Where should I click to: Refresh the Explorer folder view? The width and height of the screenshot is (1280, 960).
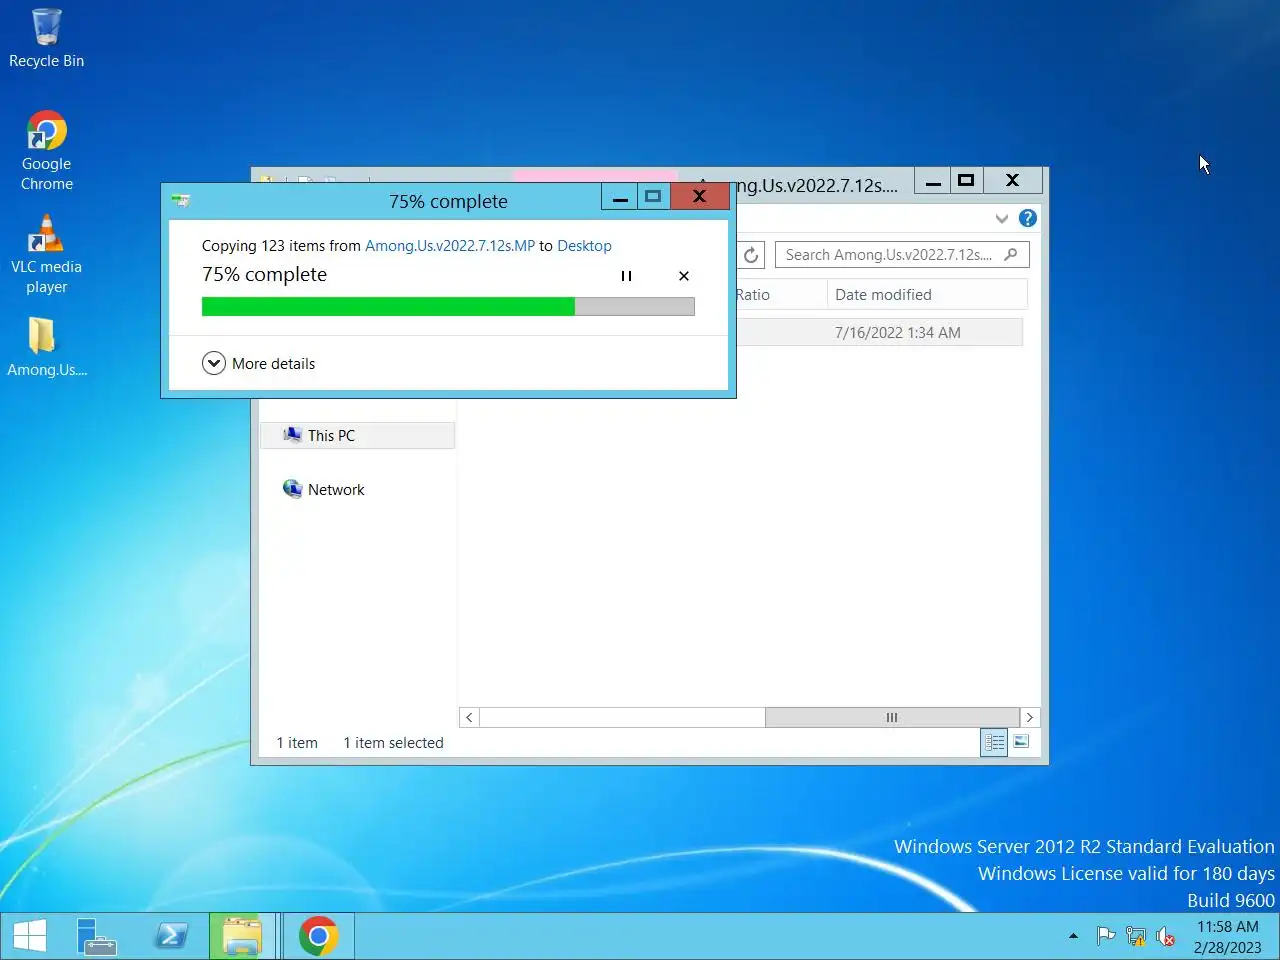click(751, 255)
